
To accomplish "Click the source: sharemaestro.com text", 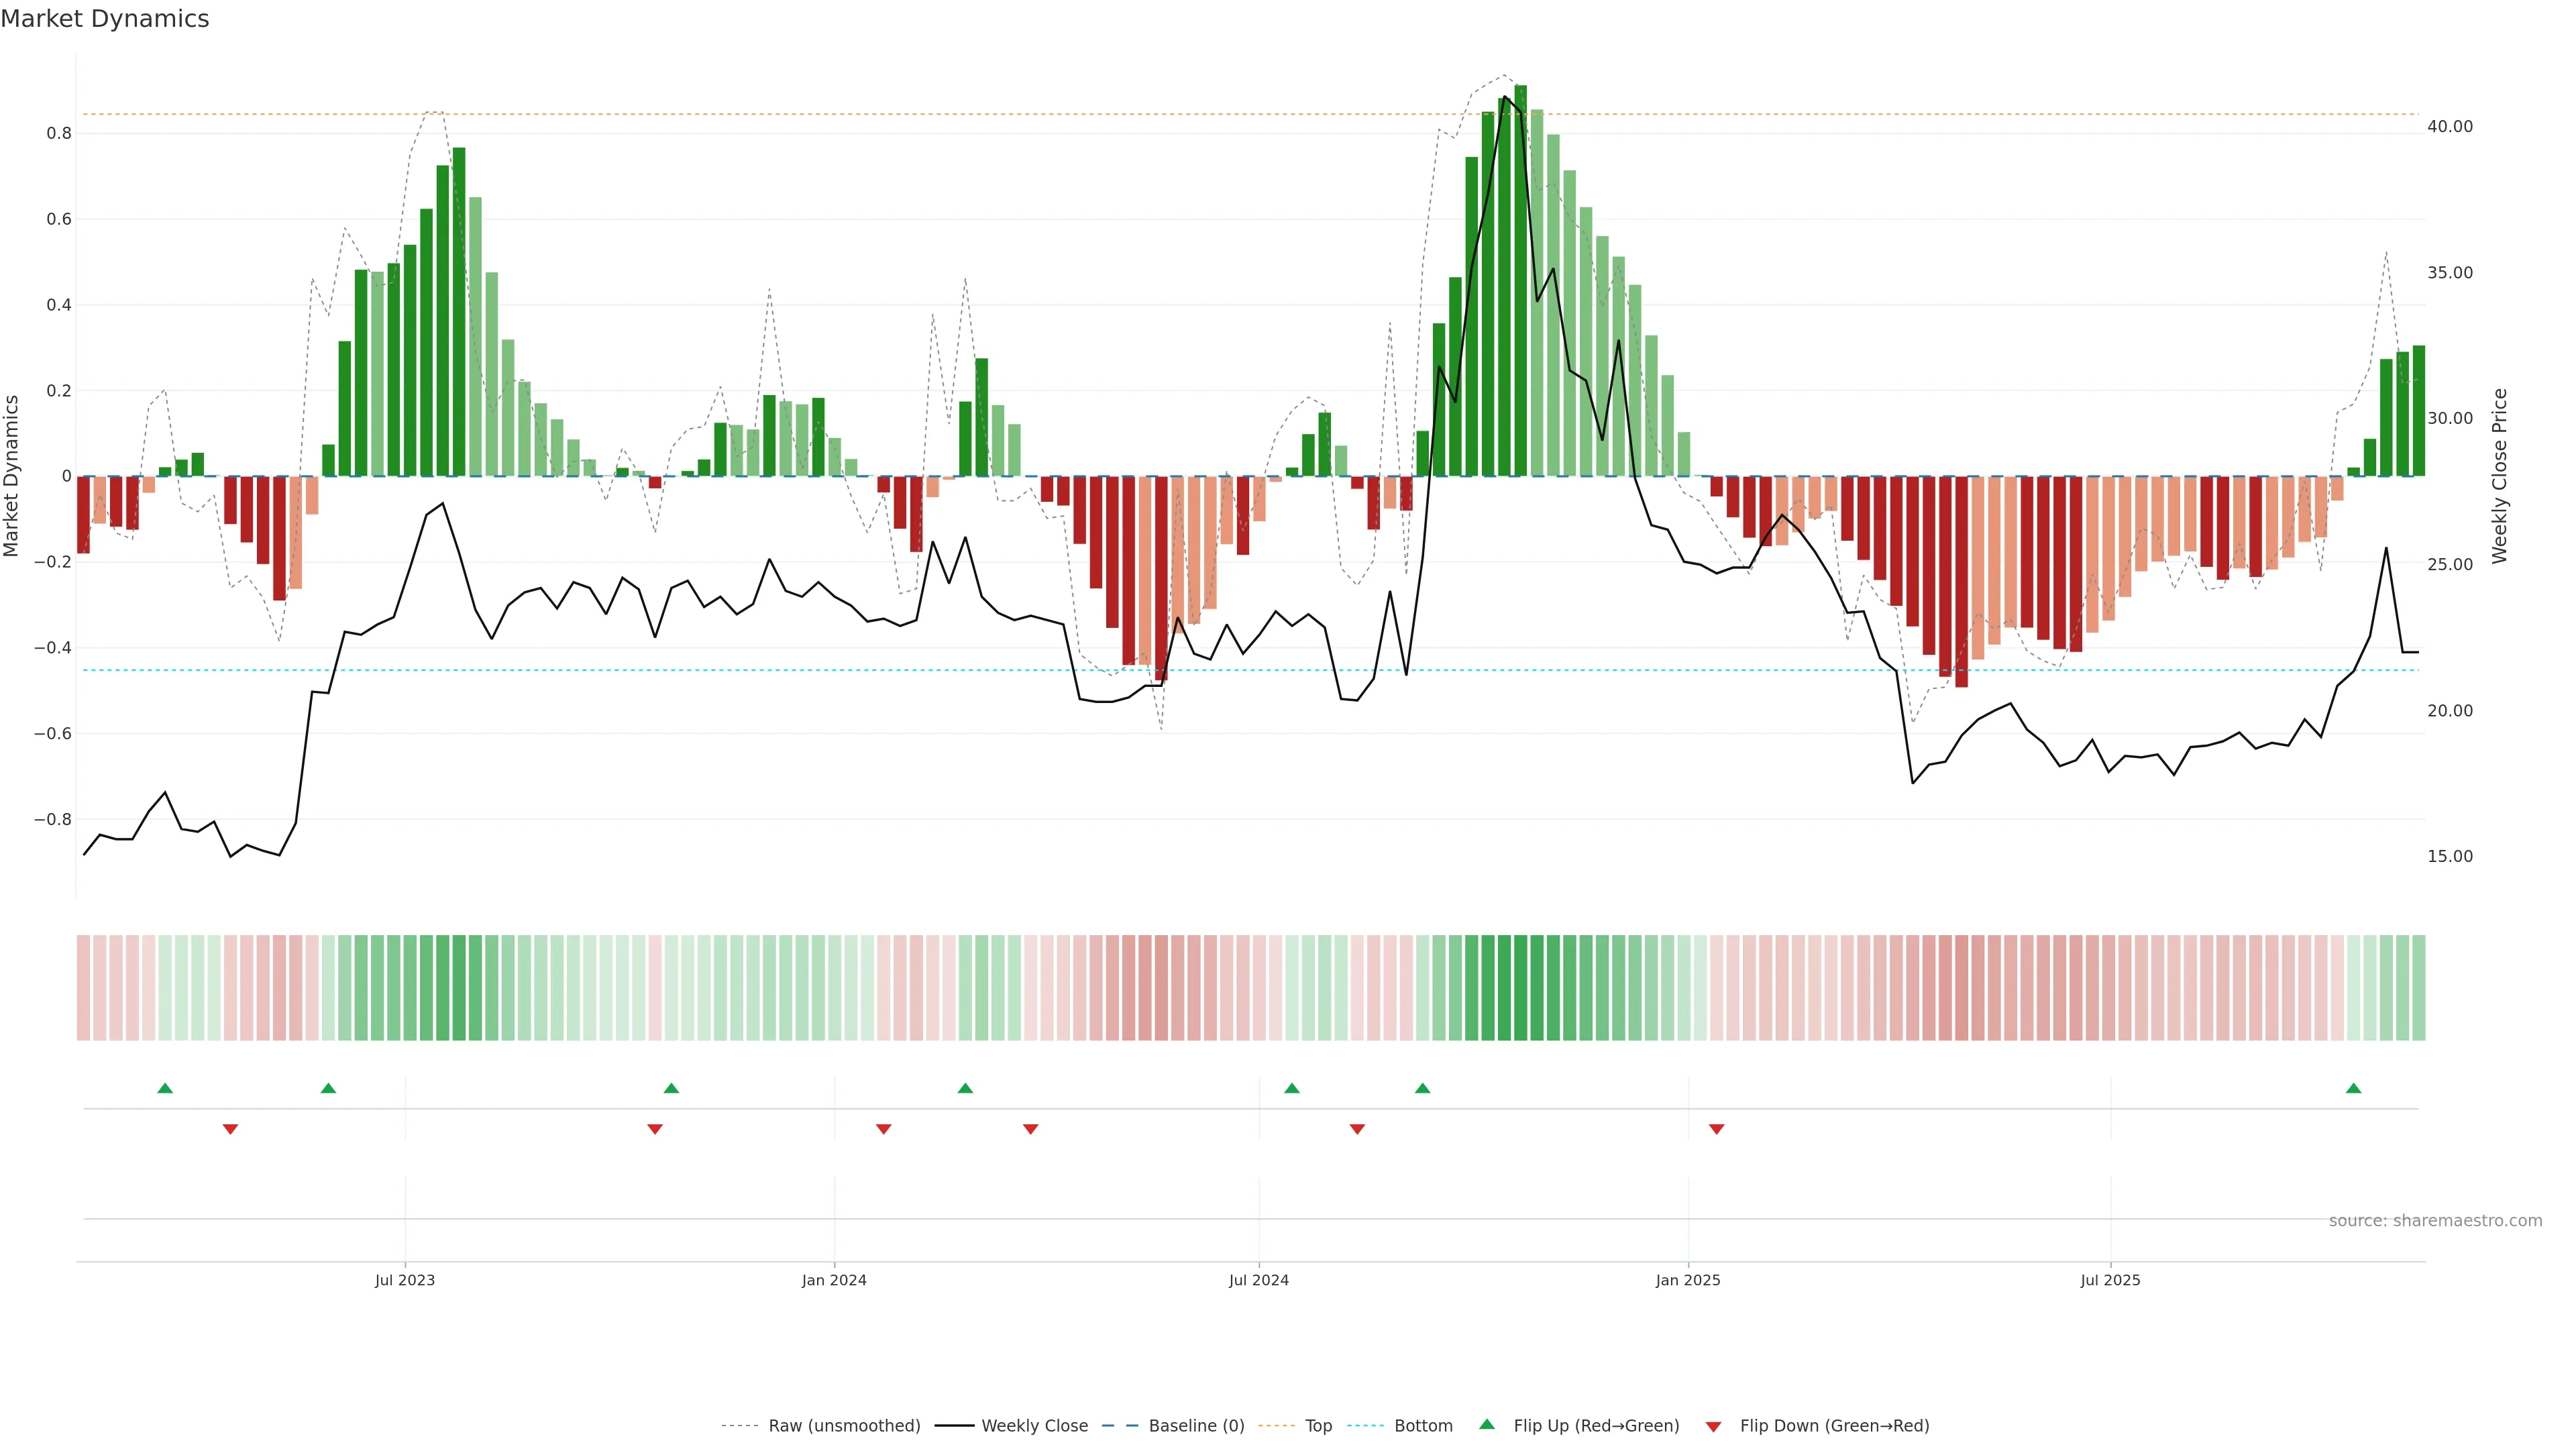I will [x=2435, y=1220].
